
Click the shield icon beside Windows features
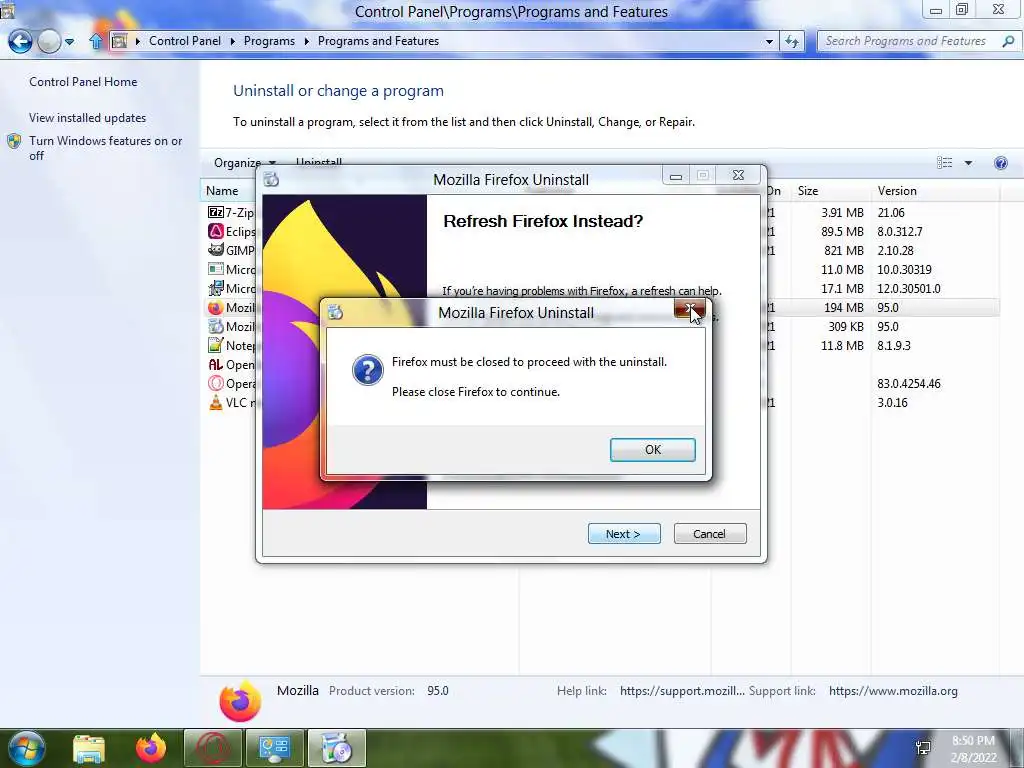[14, 141]
